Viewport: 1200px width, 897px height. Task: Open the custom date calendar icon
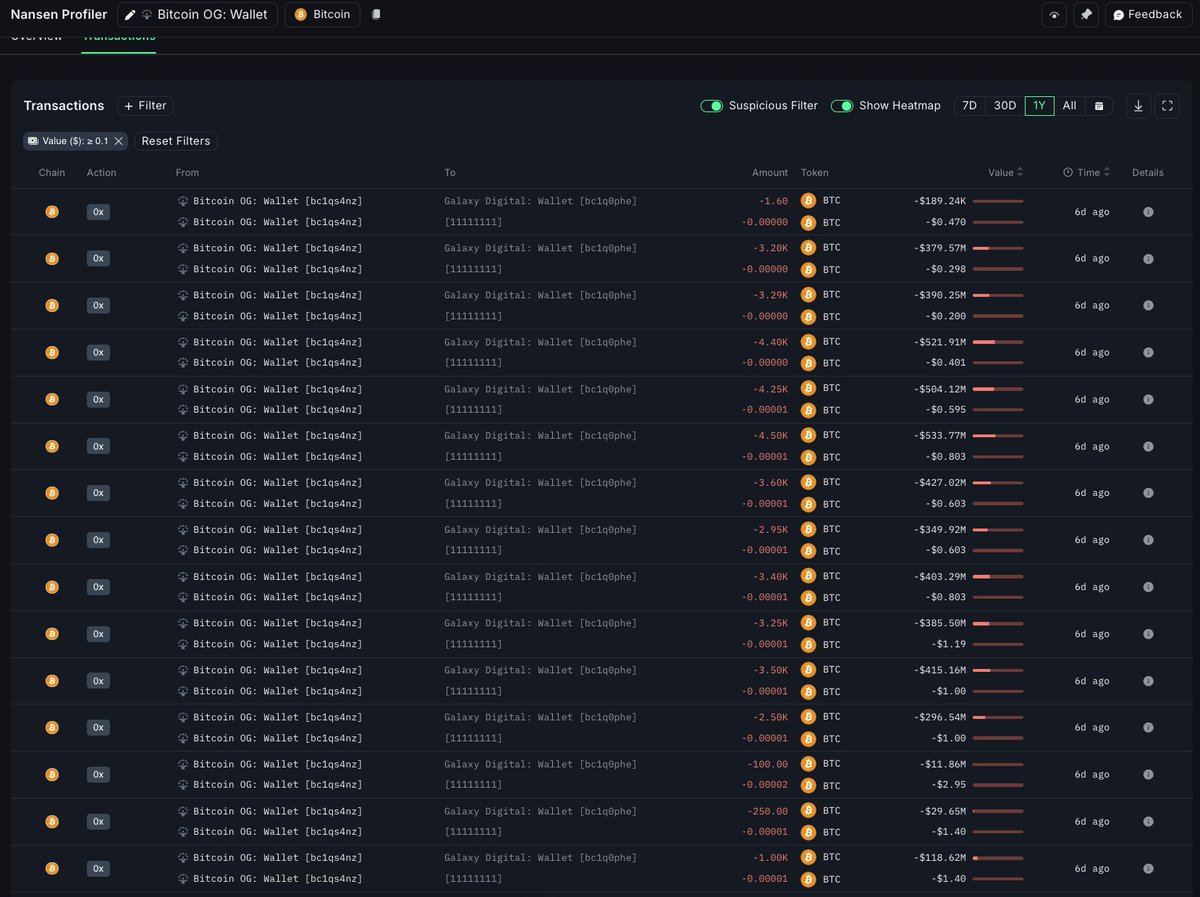(x=1099, y=106)
